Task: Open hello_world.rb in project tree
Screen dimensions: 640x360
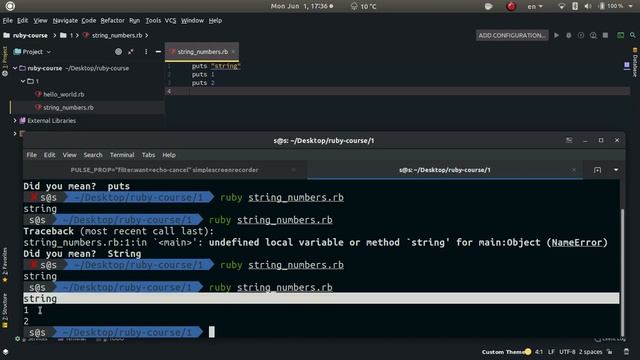Action: pyautogui.click(x=64, y=94)
